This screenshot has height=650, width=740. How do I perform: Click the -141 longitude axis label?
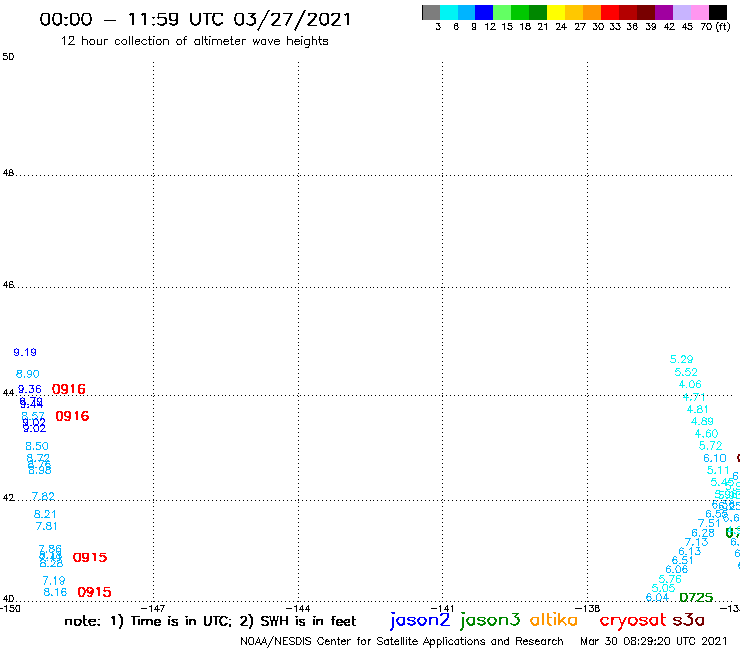point(443,609)
